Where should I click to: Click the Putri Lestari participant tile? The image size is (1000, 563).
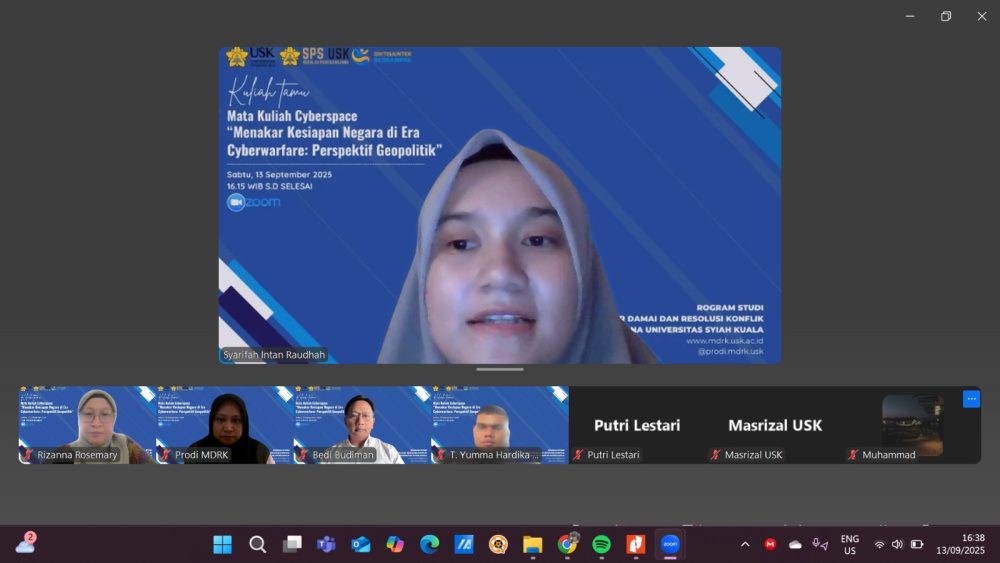(x=637, y=425)
